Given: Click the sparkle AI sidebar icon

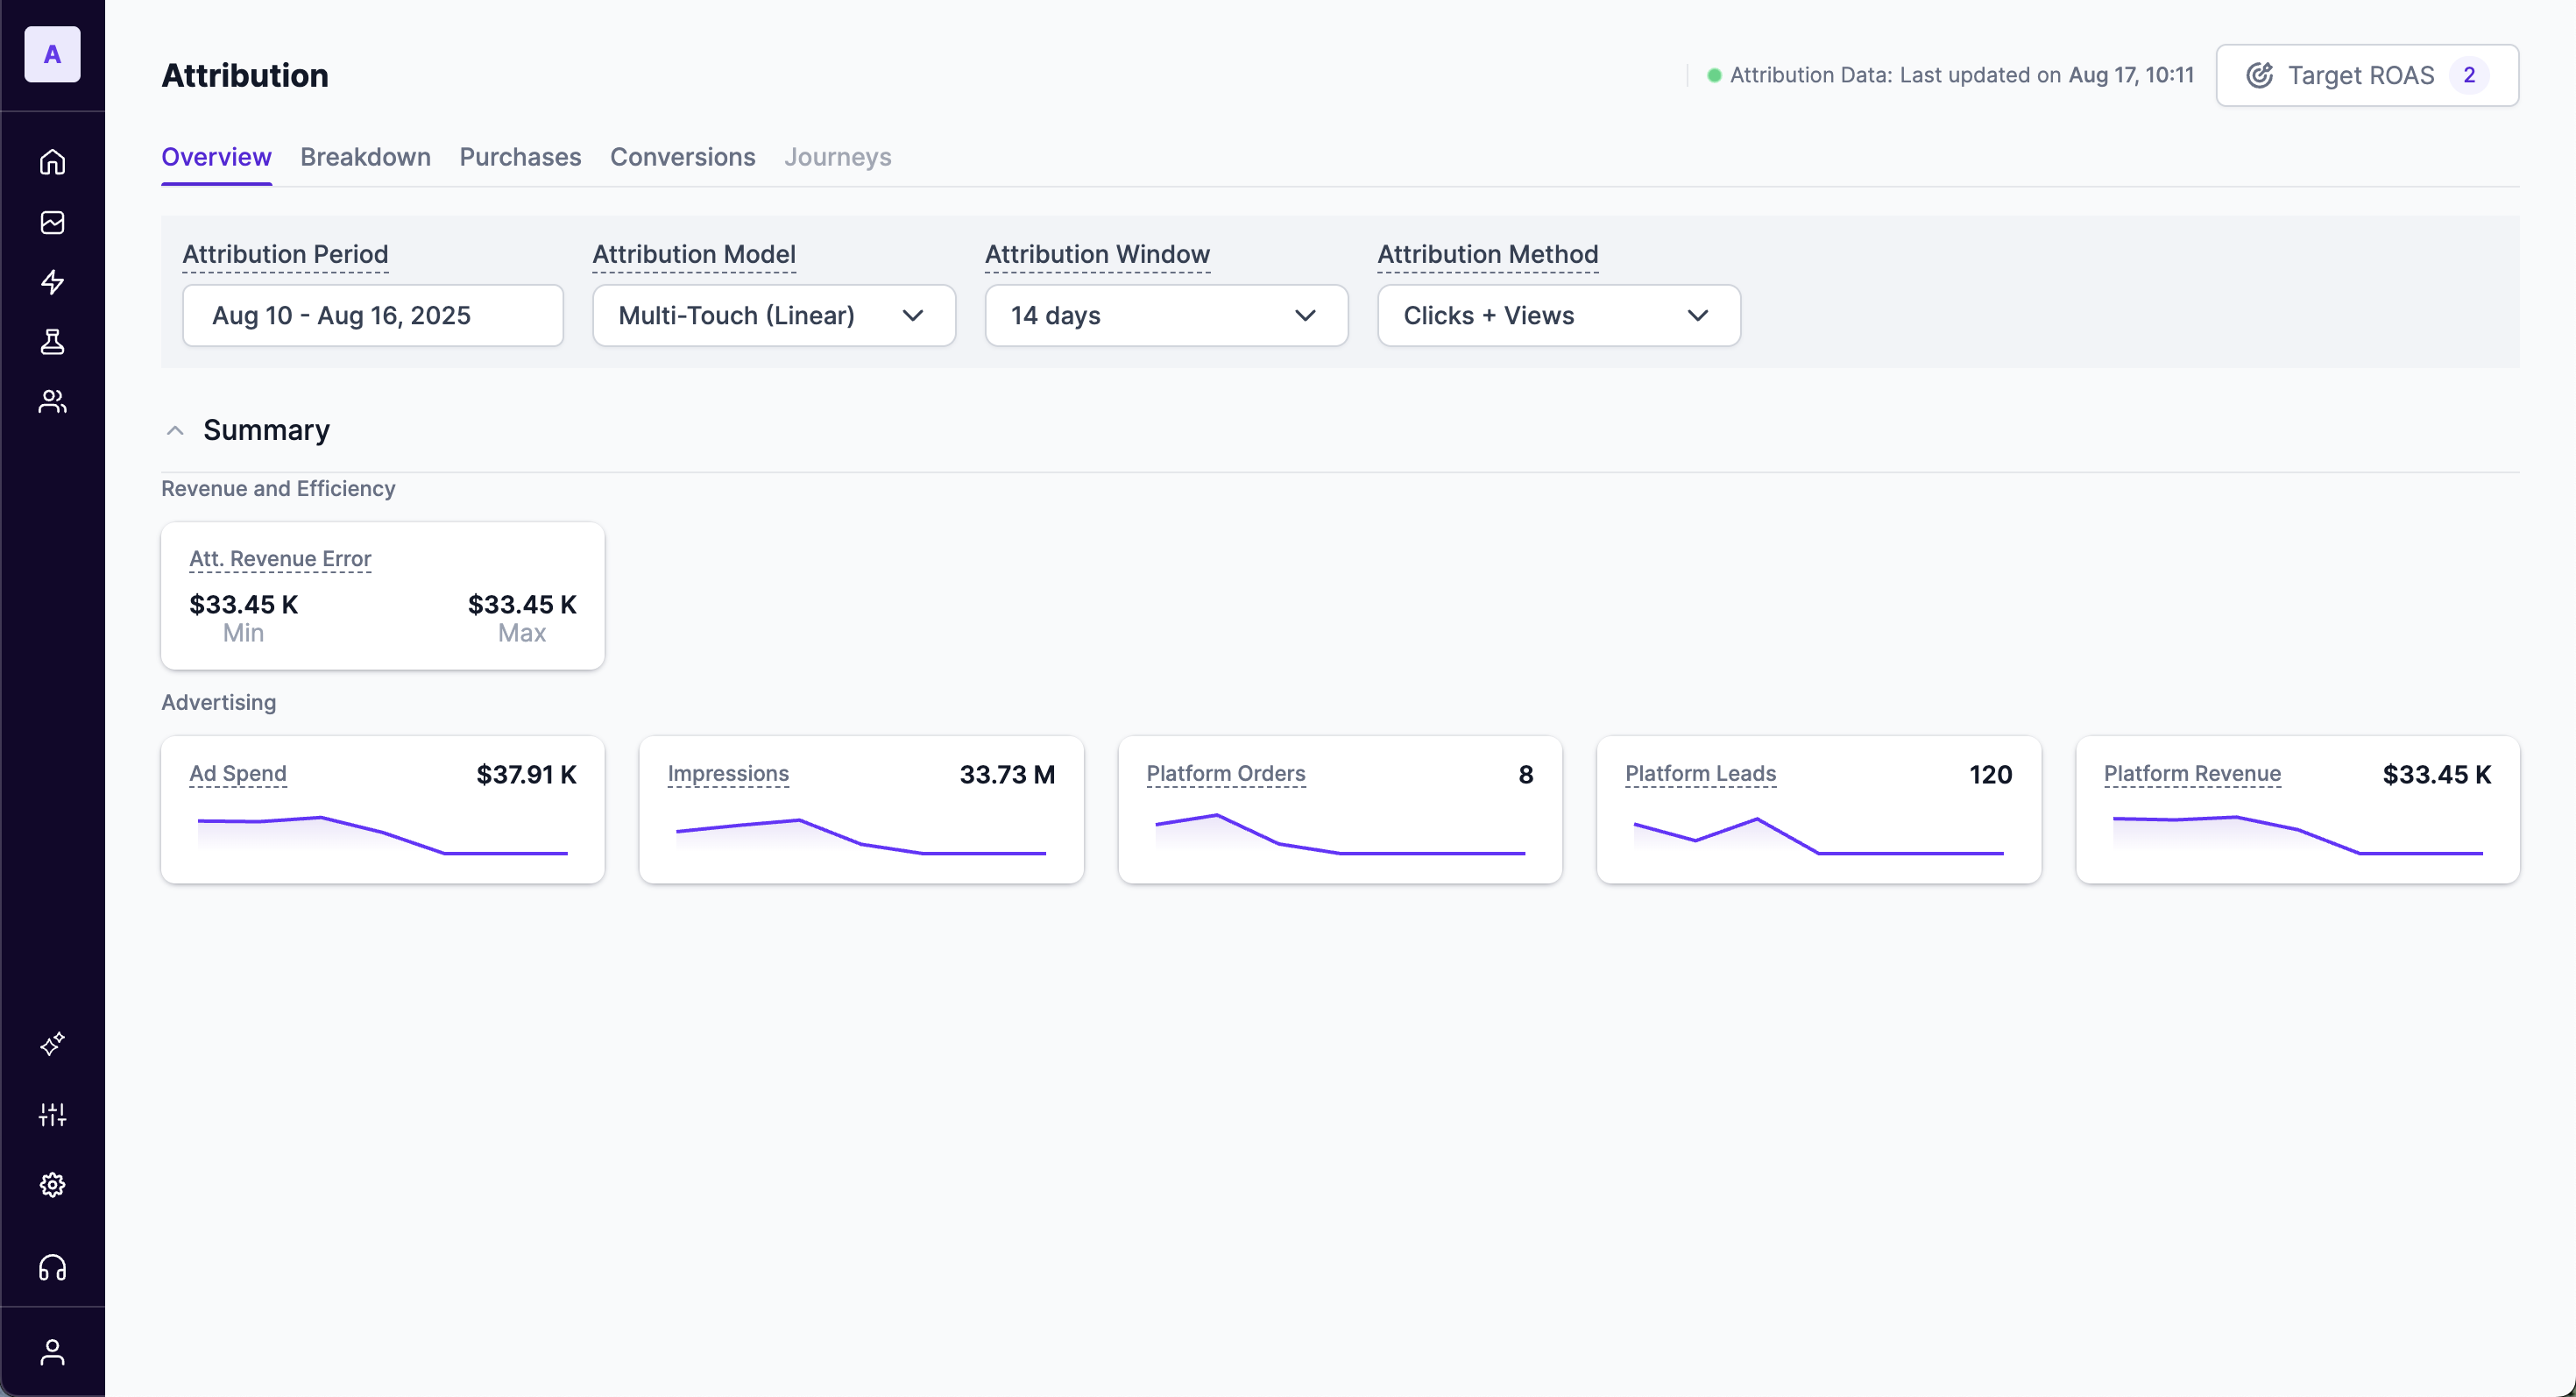Looking at the screenshot, I should pos(52,1044).
